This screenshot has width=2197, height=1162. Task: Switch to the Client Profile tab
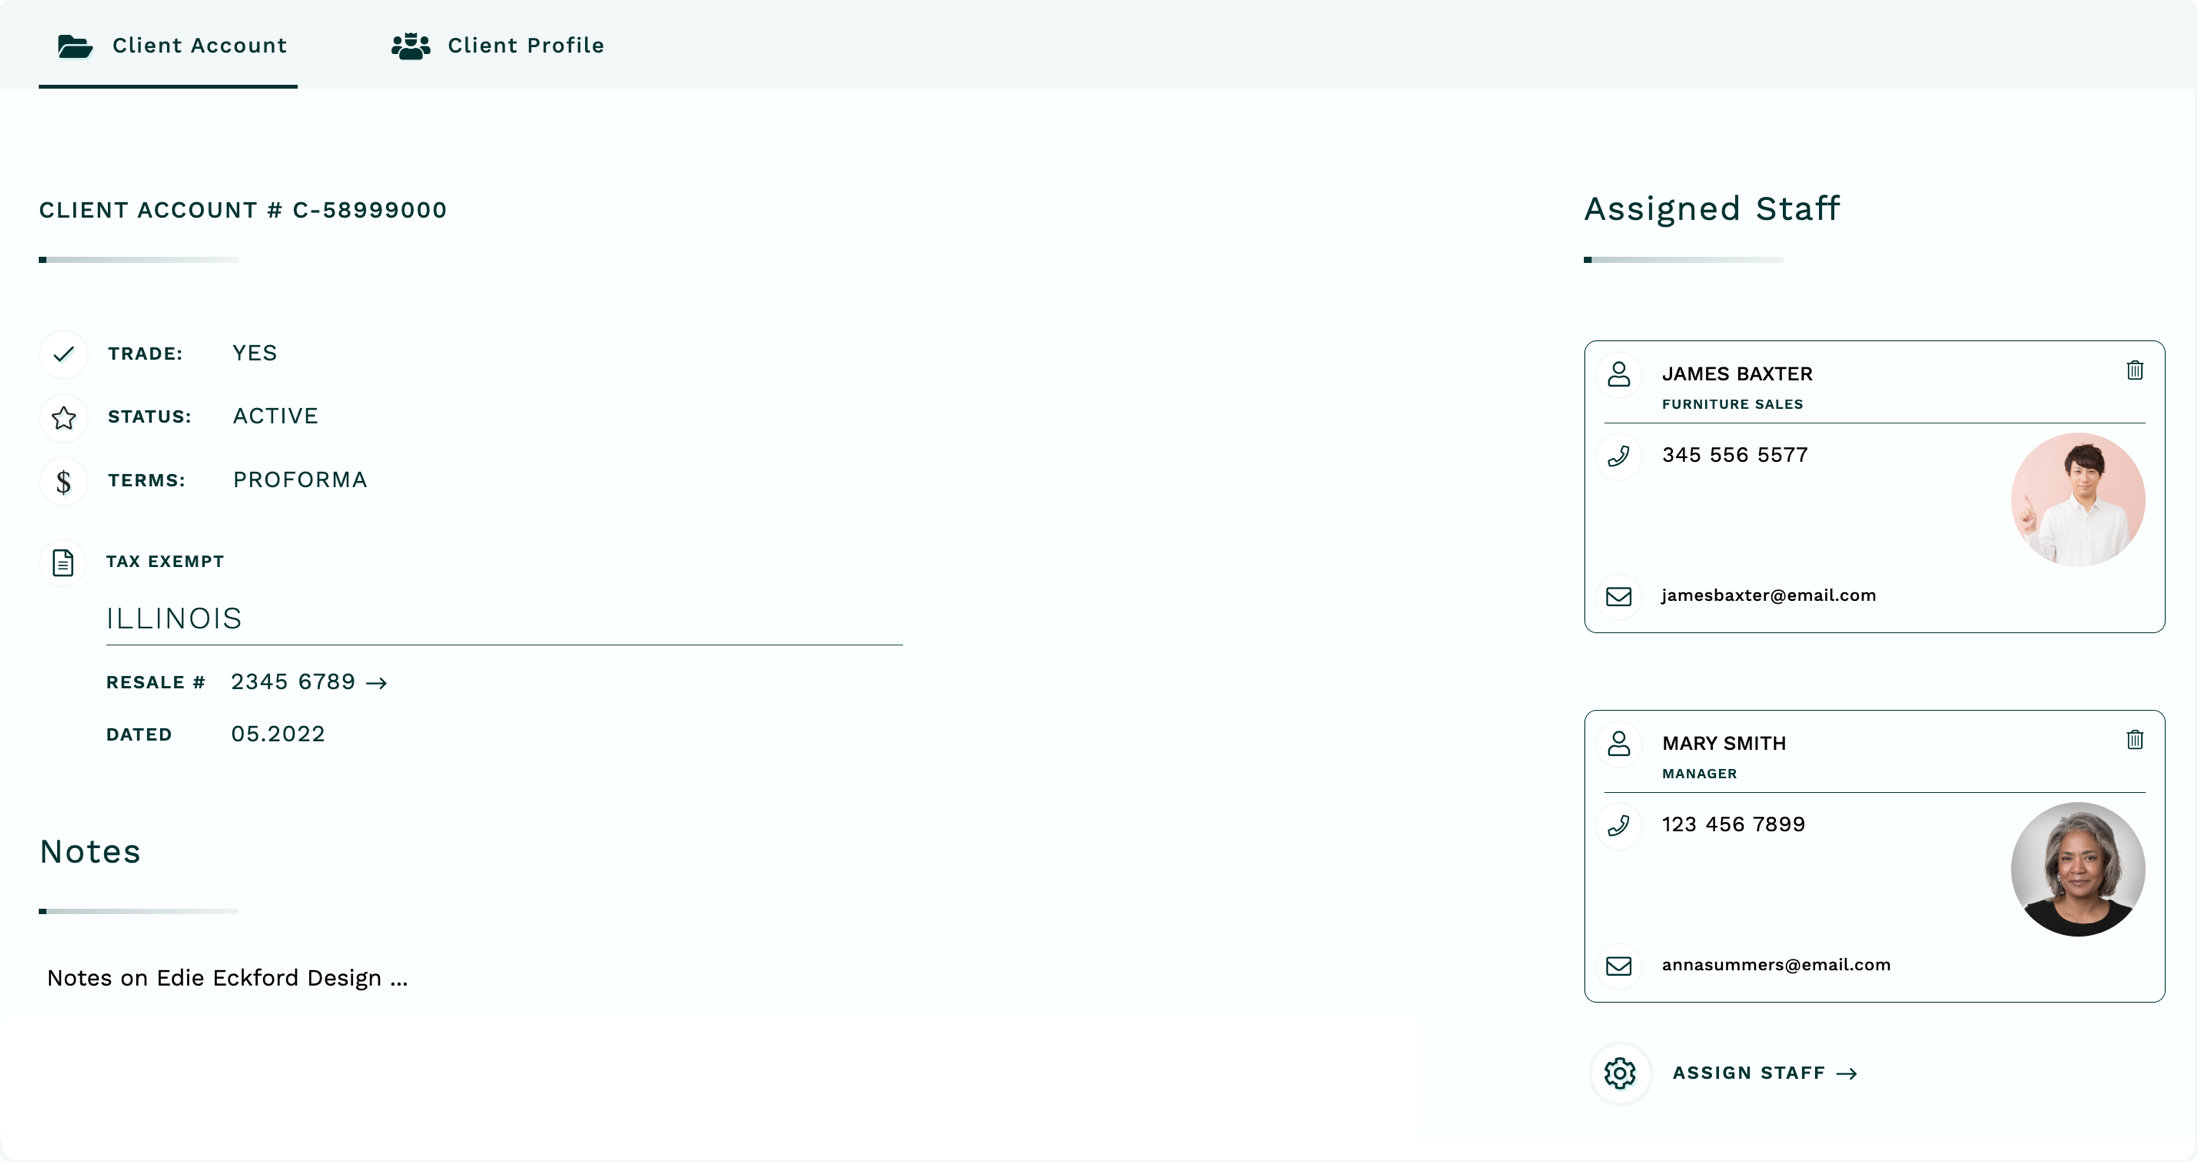526,45
